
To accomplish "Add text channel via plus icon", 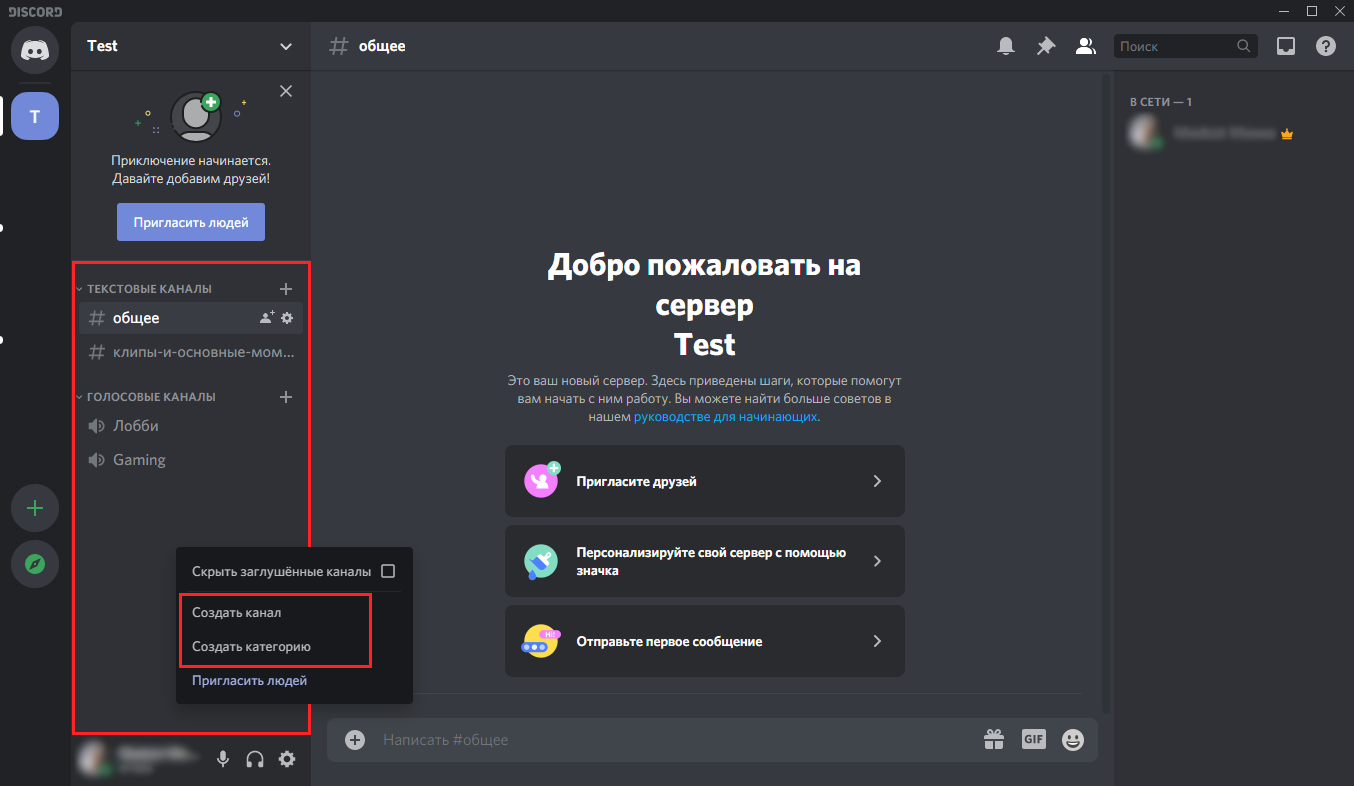I will click(286, 289).
